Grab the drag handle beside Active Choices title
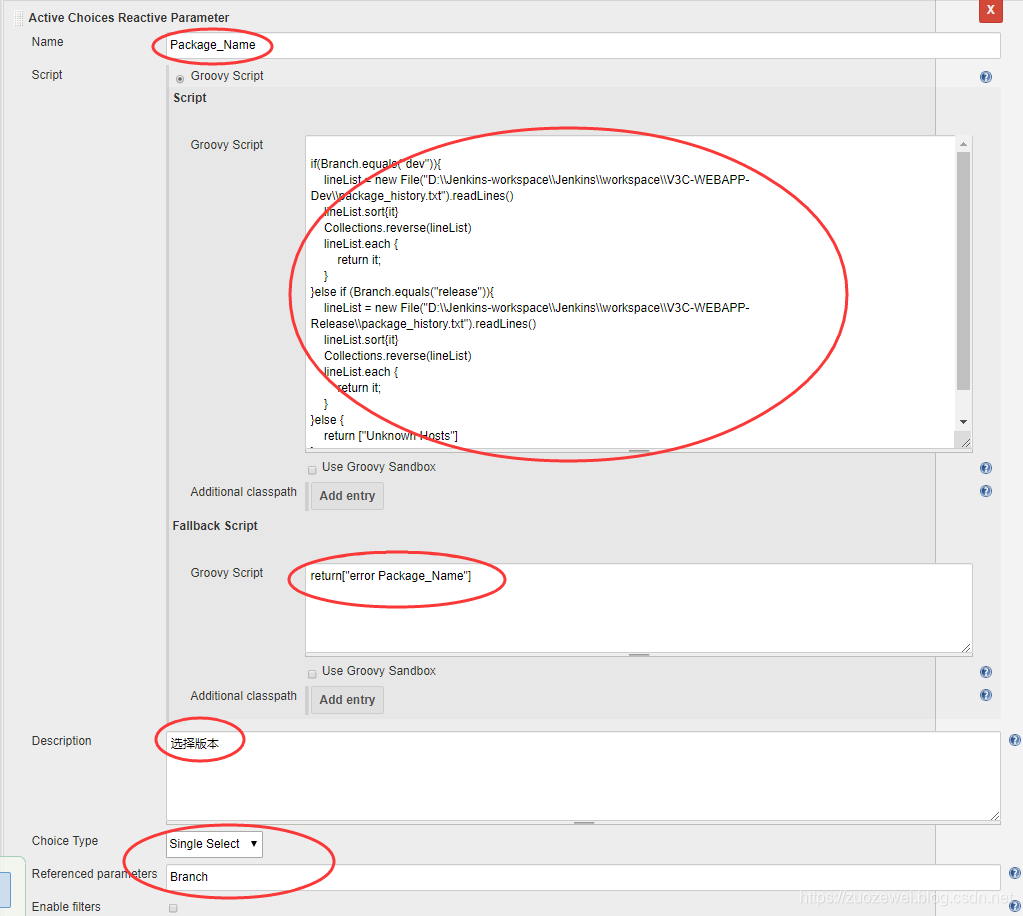Screen dimensions: 1023x916 (18, 18)
